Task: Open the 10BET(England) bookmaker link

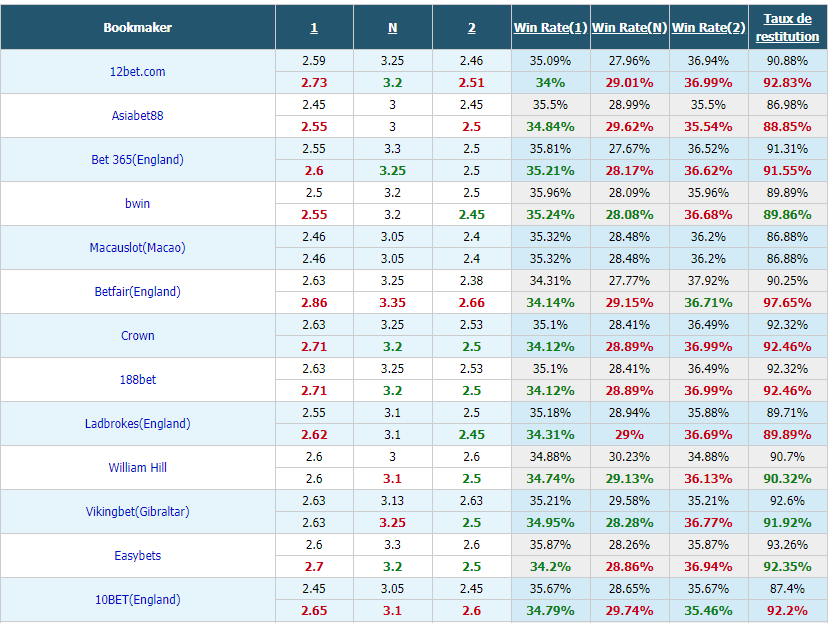Action: [137, 599]
